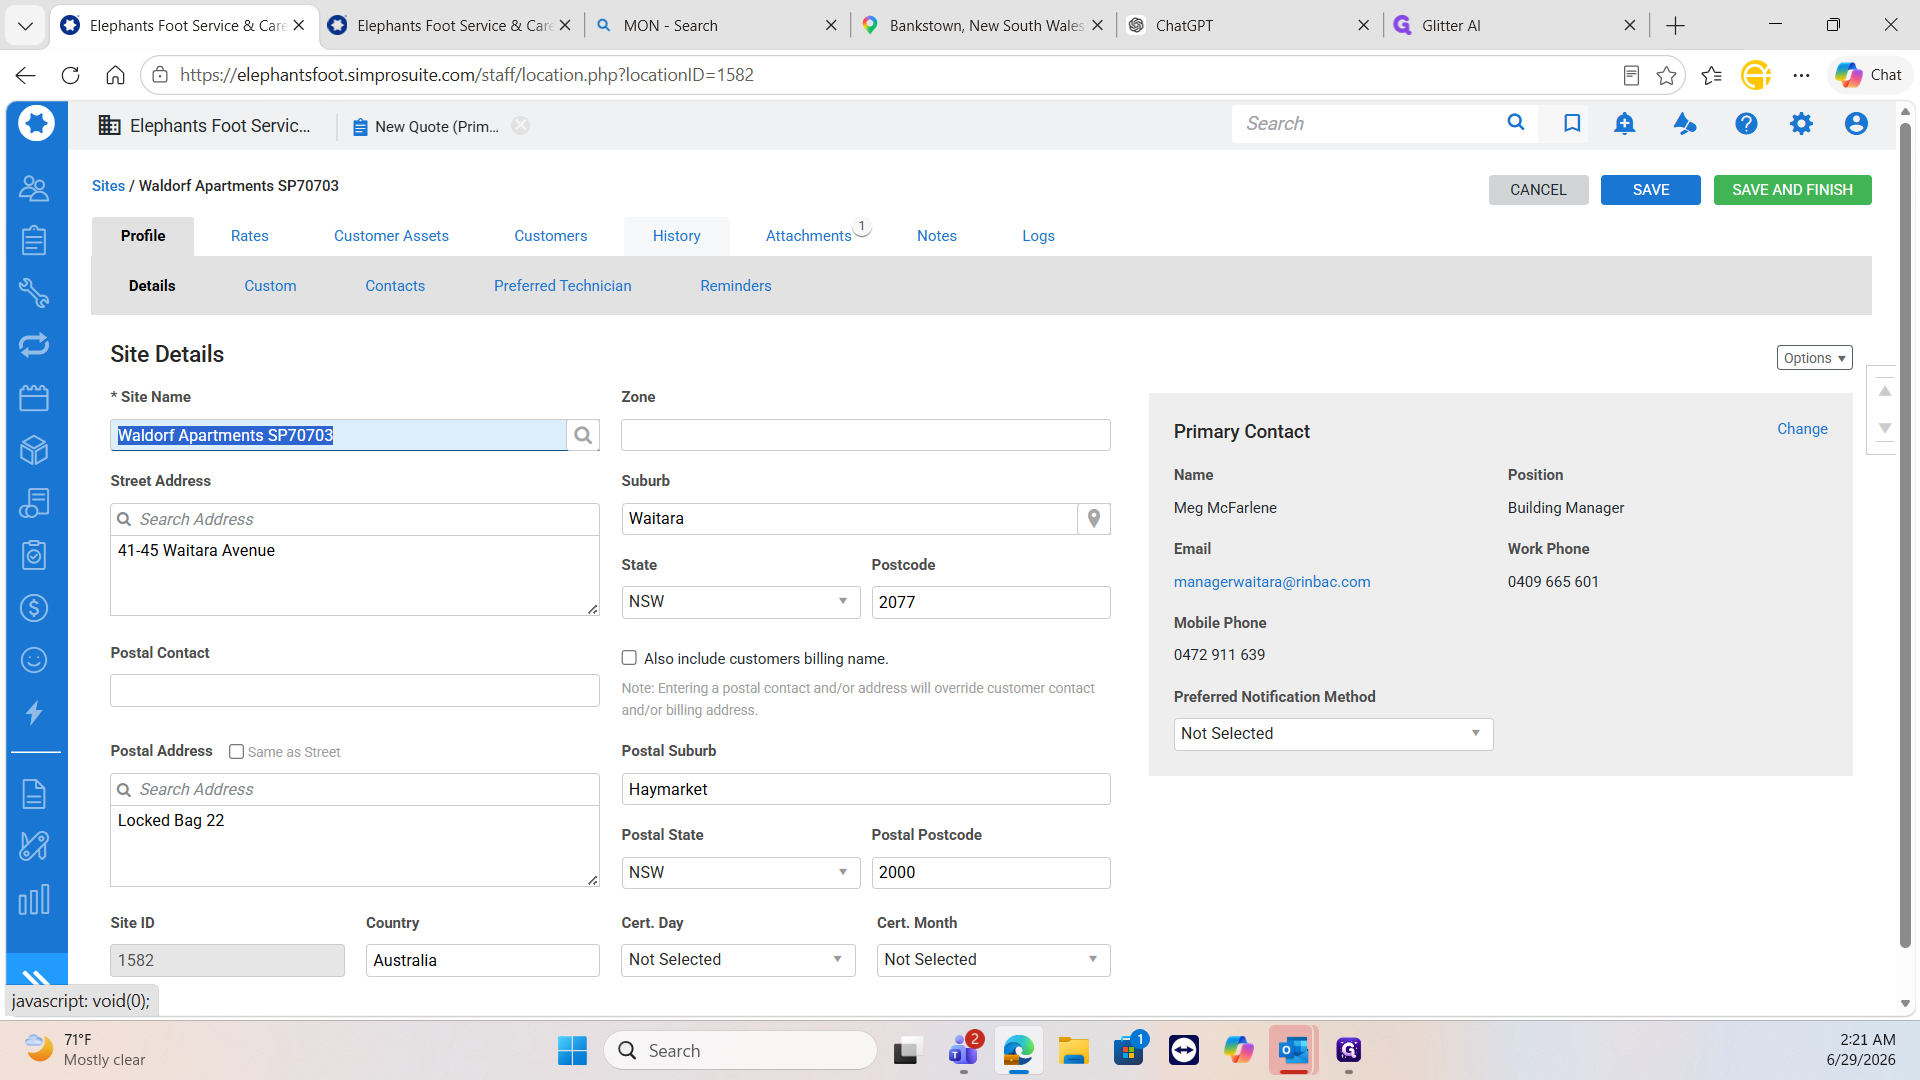The image size is (1920, 1080).
Task: Open the bookmark icon in header
Action: click(1572, 123)
